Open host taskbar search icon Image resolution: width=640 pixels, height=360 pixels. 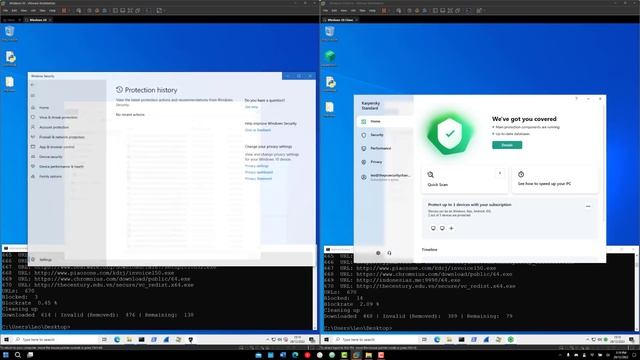pyautogui.click(x=18, y=355)
